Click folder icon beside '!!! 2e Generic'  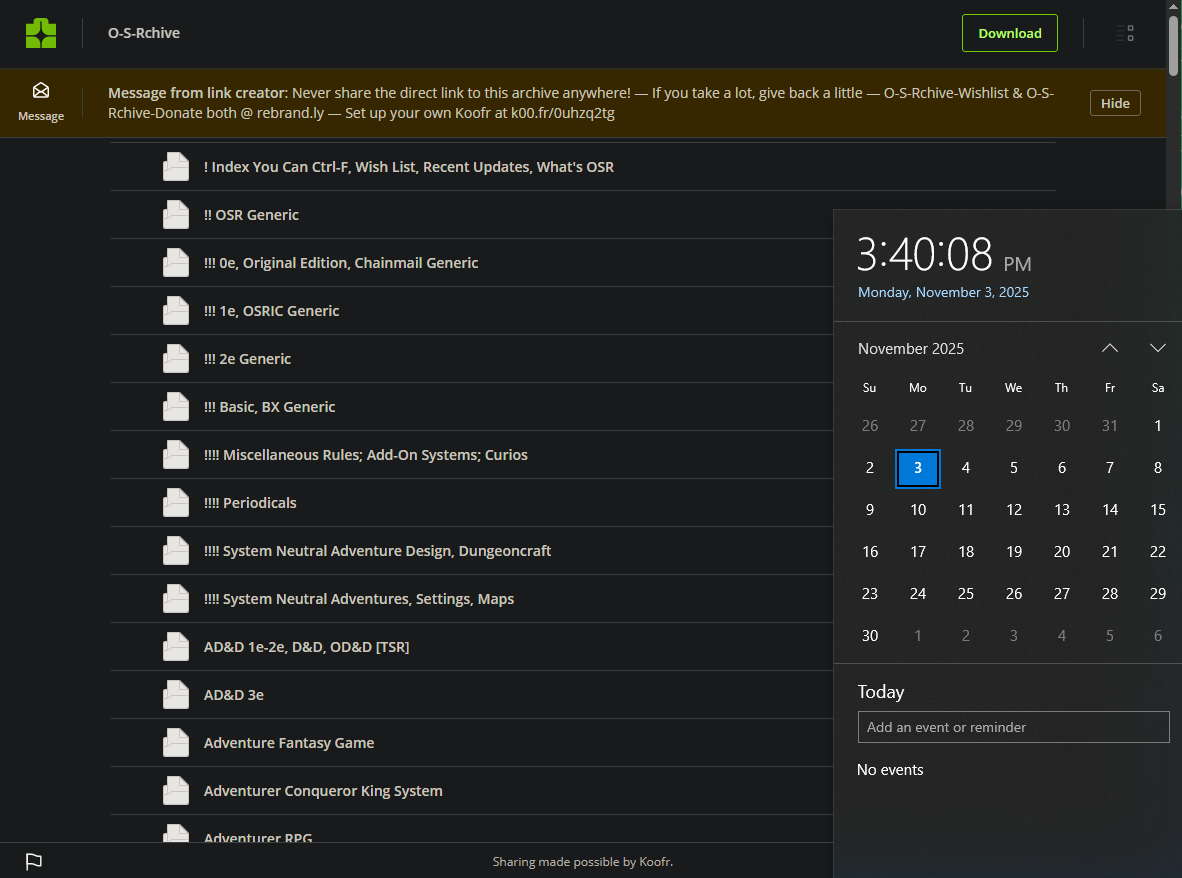(x=176, y=359)
